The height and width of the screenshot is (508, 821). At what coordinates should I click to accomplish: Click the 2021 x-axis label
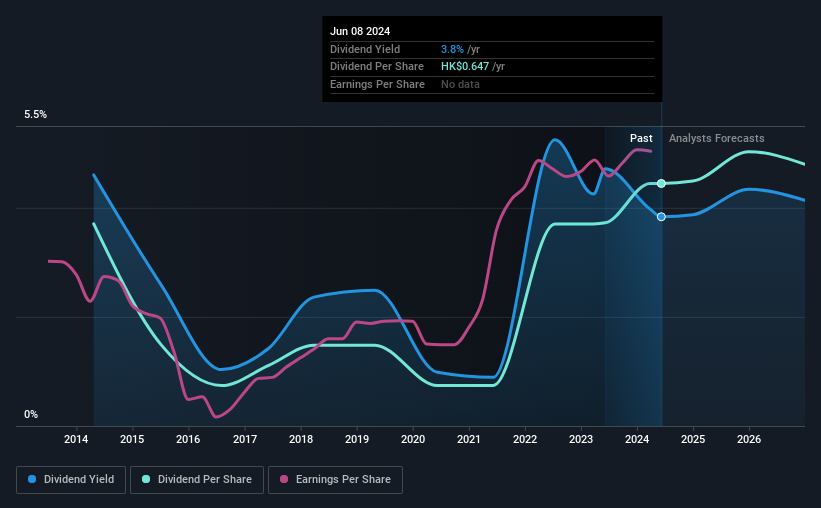pyautogui.click(x=469, y=439)
